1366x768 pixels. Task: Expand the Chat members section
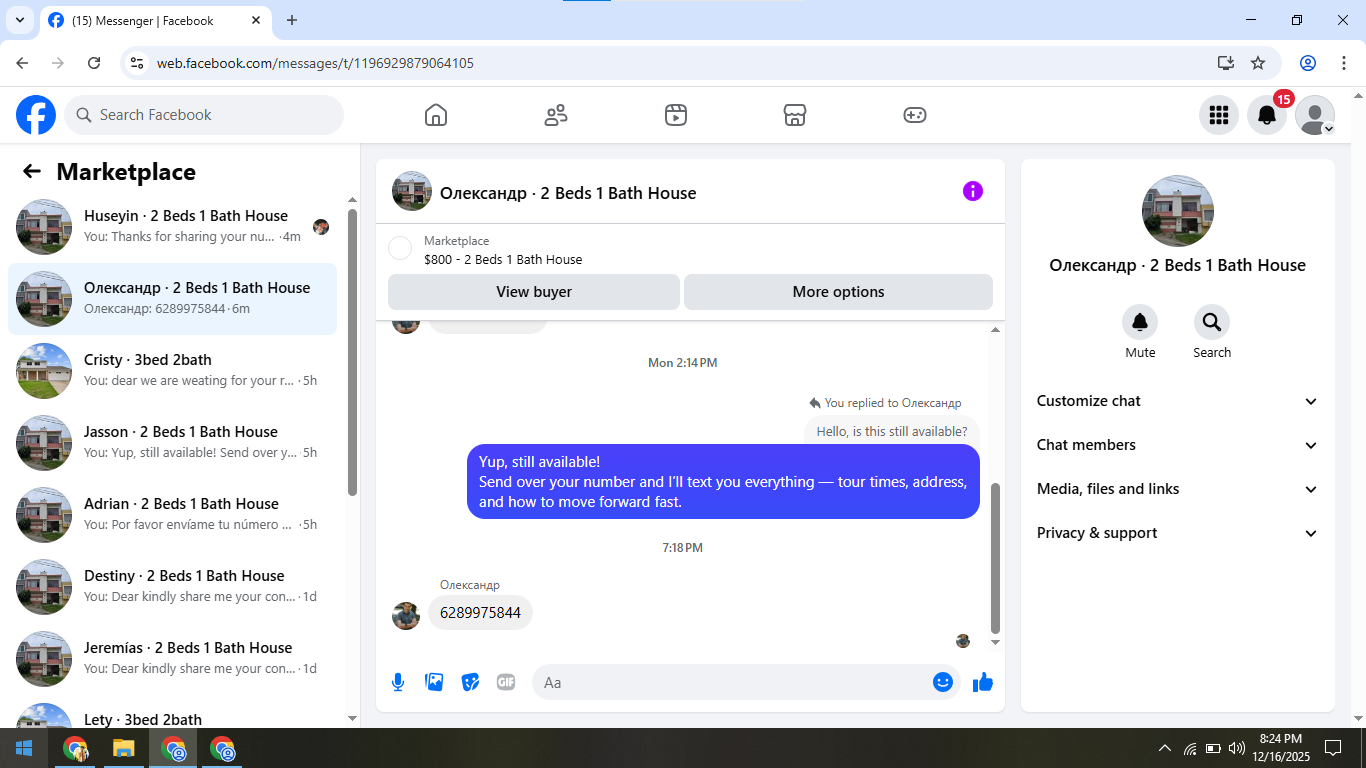(x=1178, y=445)
